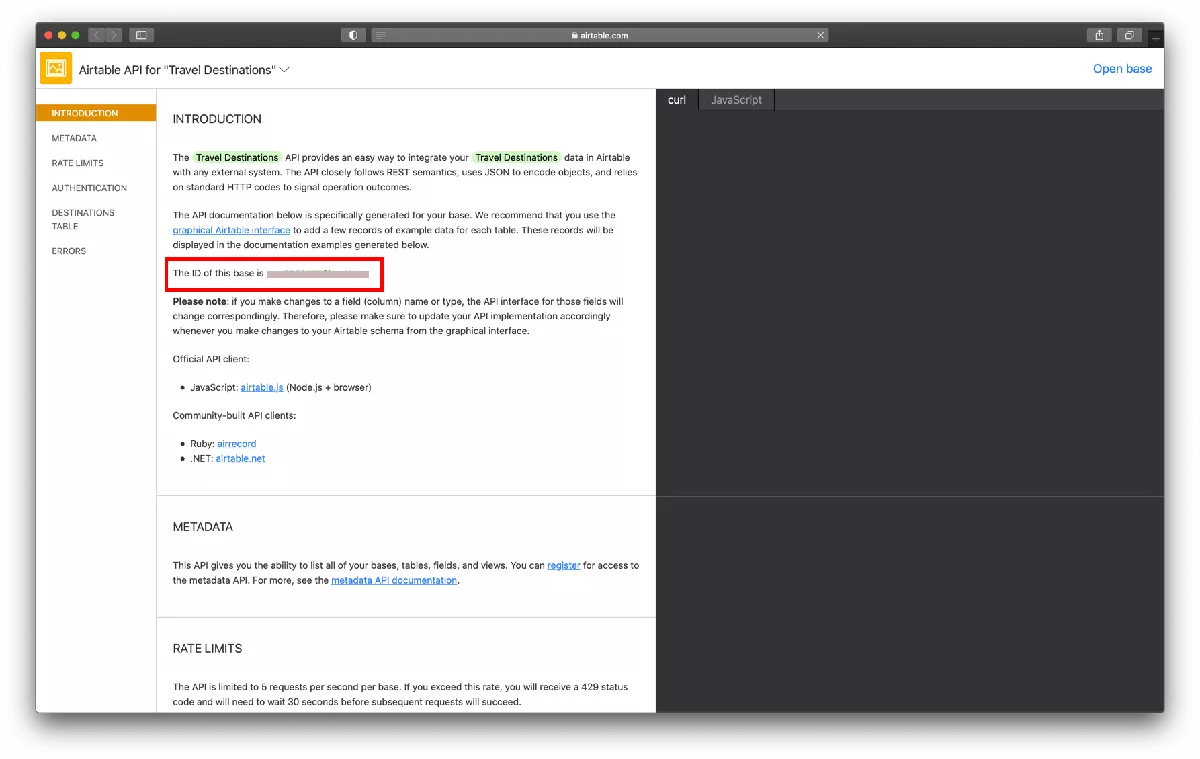1200x759 pixels.
Task: Click the yellow Airtable base icon
Action: coord(56,68)
